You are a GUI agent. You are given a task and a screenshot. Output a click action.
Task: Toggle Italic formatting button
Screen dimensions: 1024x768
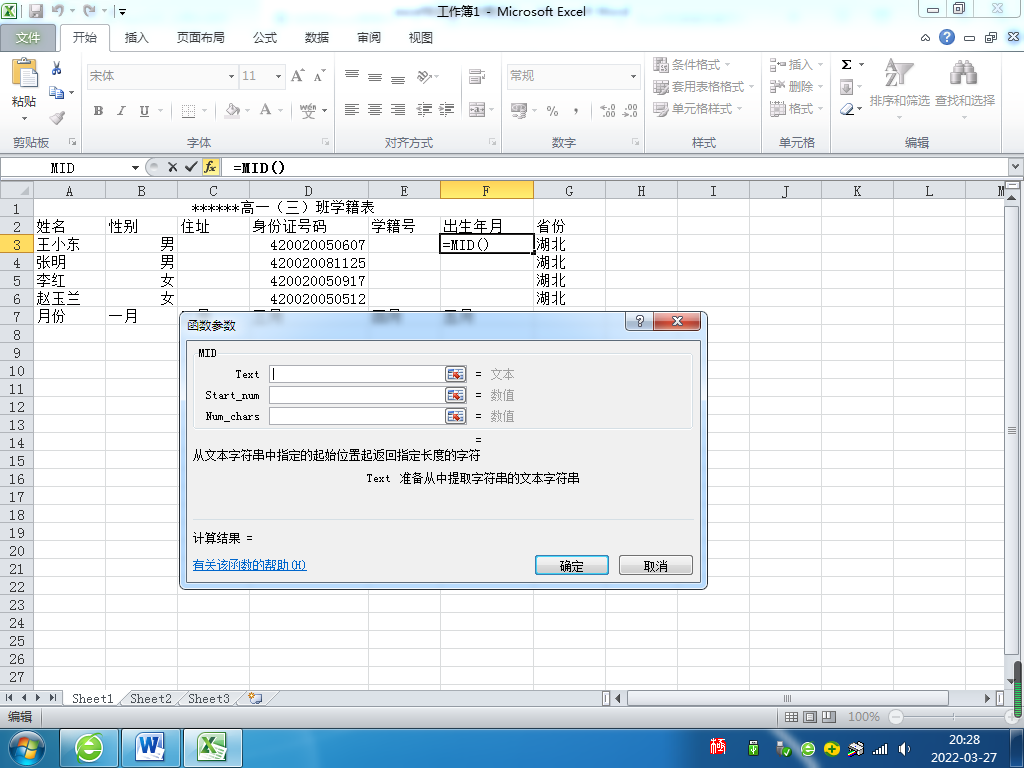pyautogui.click(x=121, y=110)
